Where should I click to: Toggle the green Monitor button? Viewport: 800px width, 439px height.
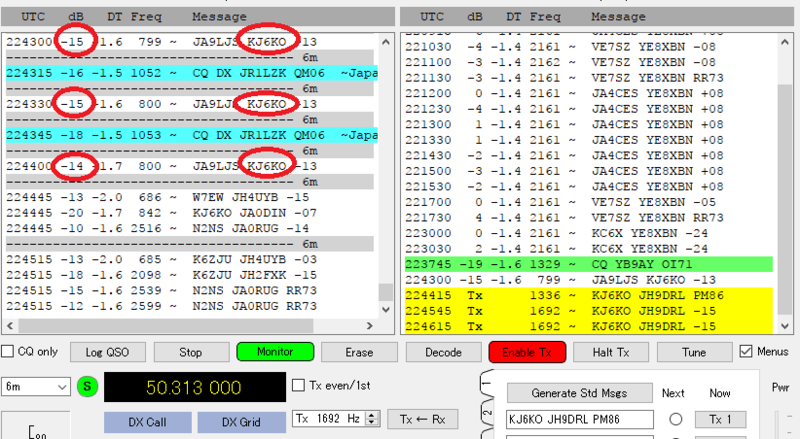click(275, 352)
